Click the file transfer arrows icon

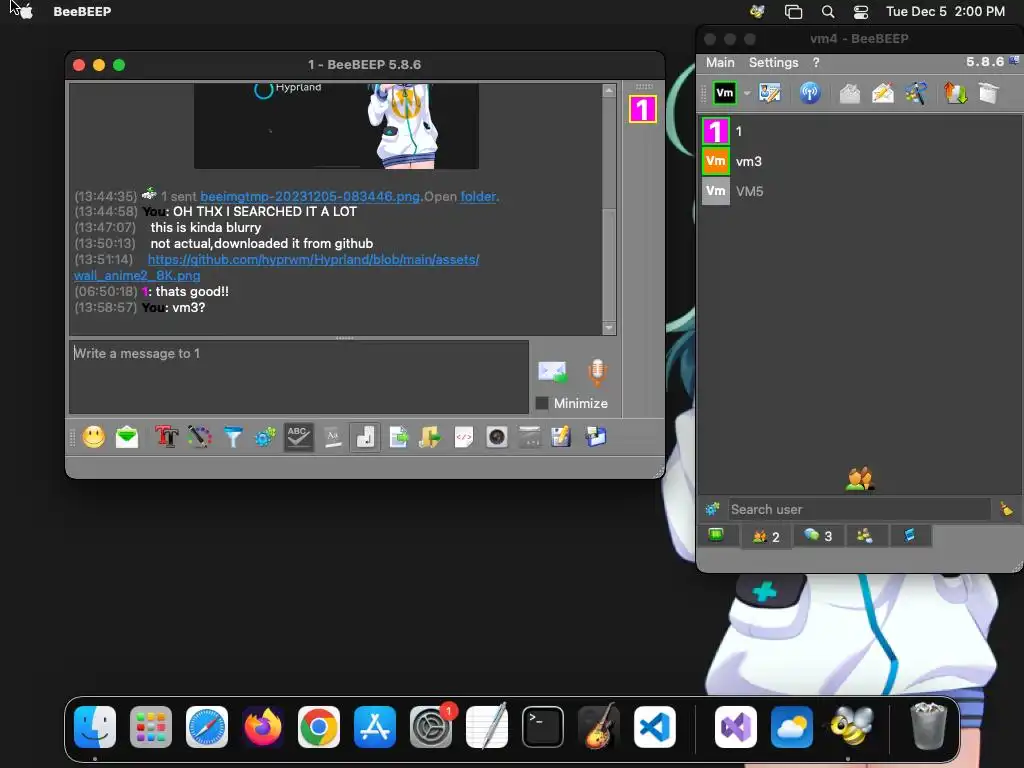[x=955, y=93]
